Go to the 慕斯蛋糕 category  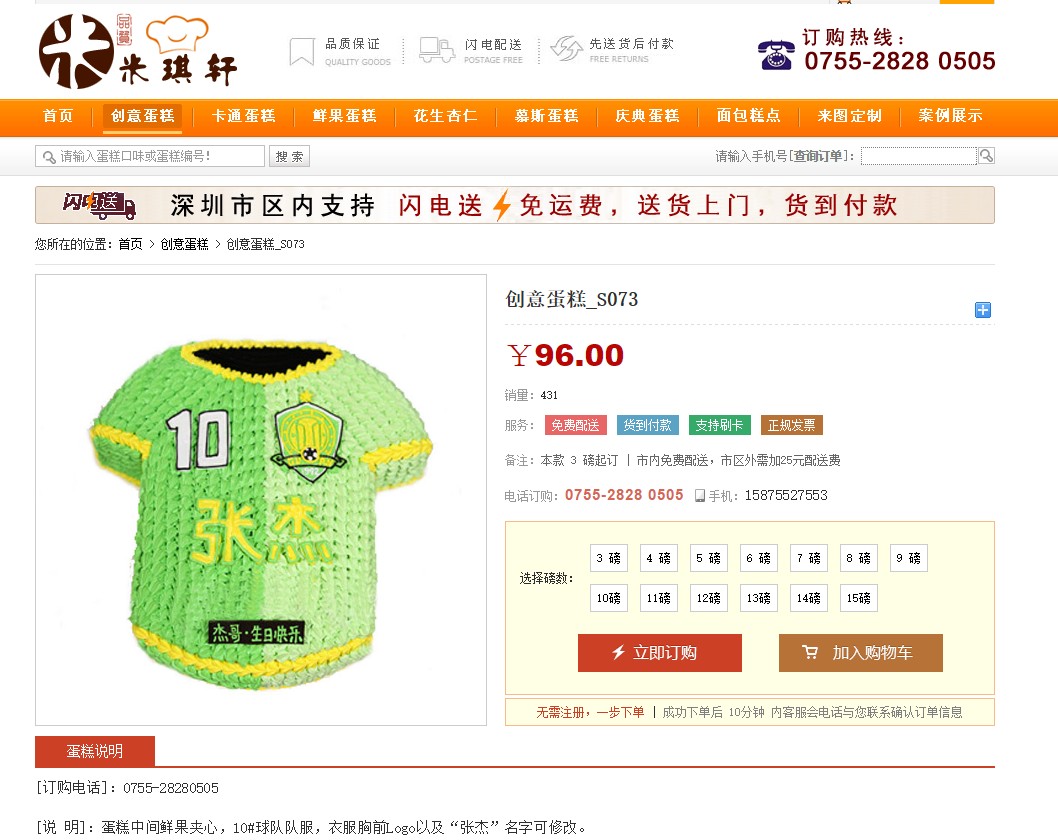(547, 116)
